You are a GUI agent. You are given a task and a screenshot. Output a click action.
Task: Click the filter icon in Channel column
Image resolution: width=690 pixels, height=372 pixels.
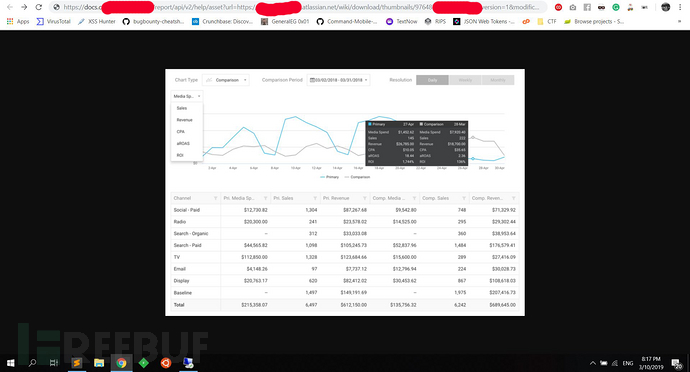click(215, 198)
